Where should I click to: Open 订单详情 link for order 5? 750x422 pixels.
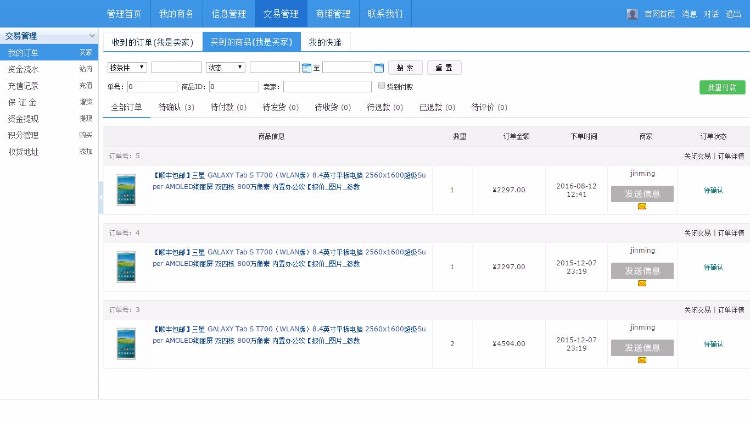click(x=731, y=156)
